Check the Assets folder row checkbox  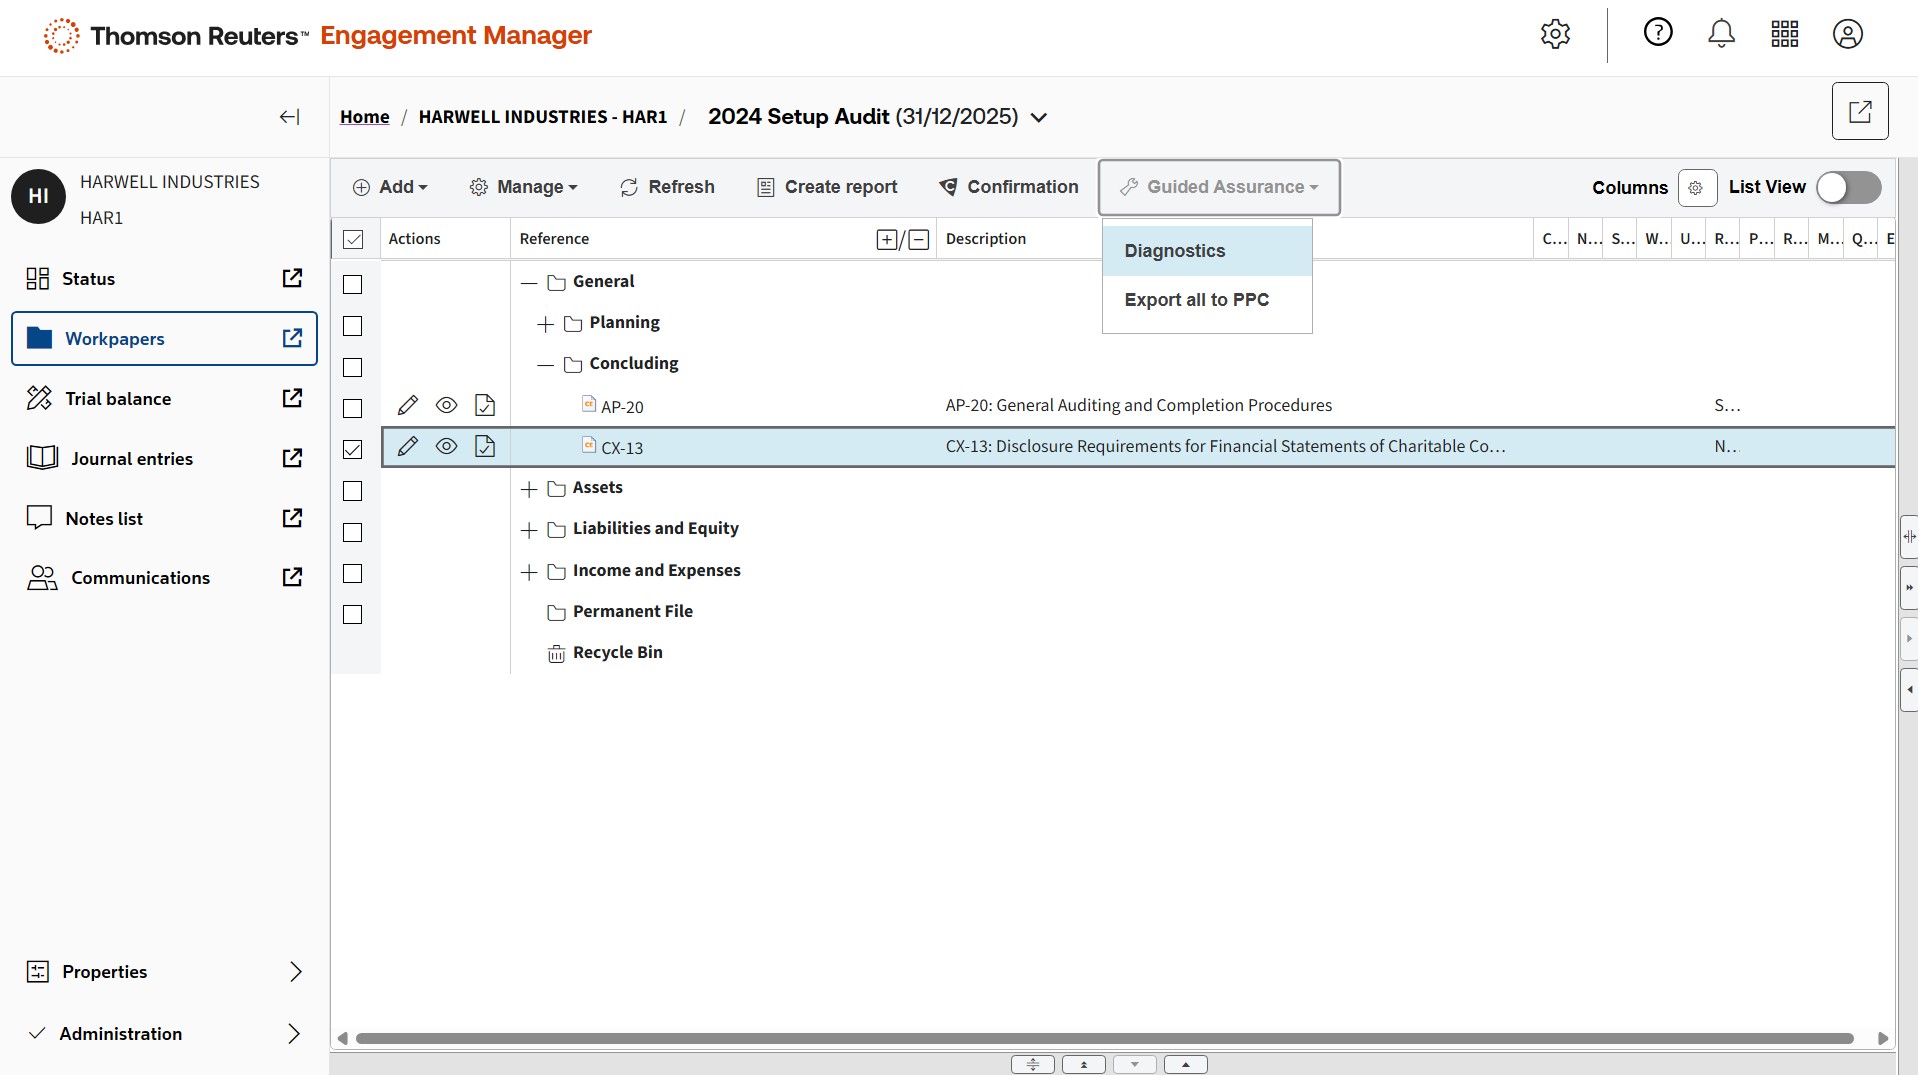coord(353,491)
